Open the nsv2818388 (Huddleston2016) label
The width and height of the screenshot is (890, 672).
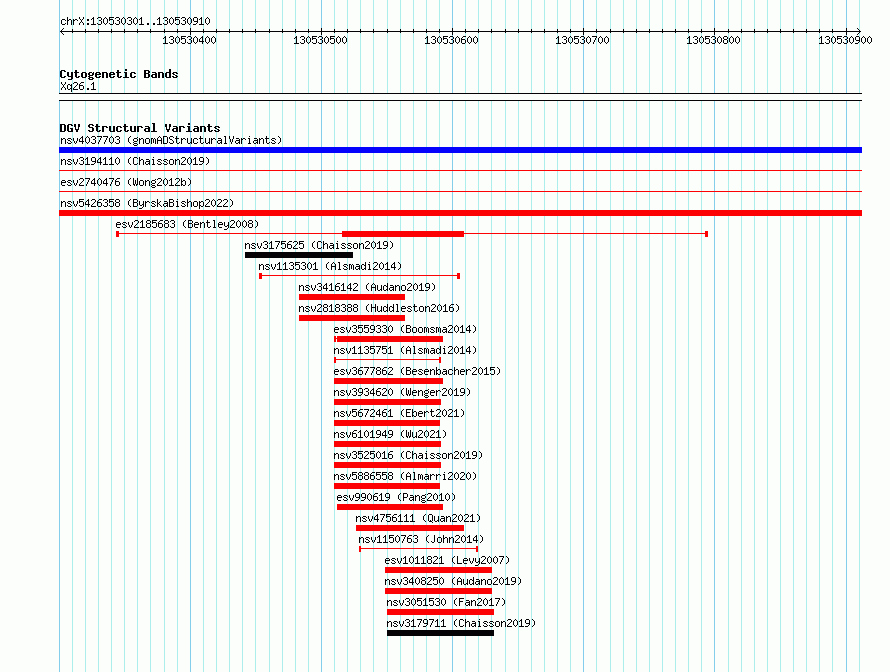pyautogui.click(x=379, y=308)
